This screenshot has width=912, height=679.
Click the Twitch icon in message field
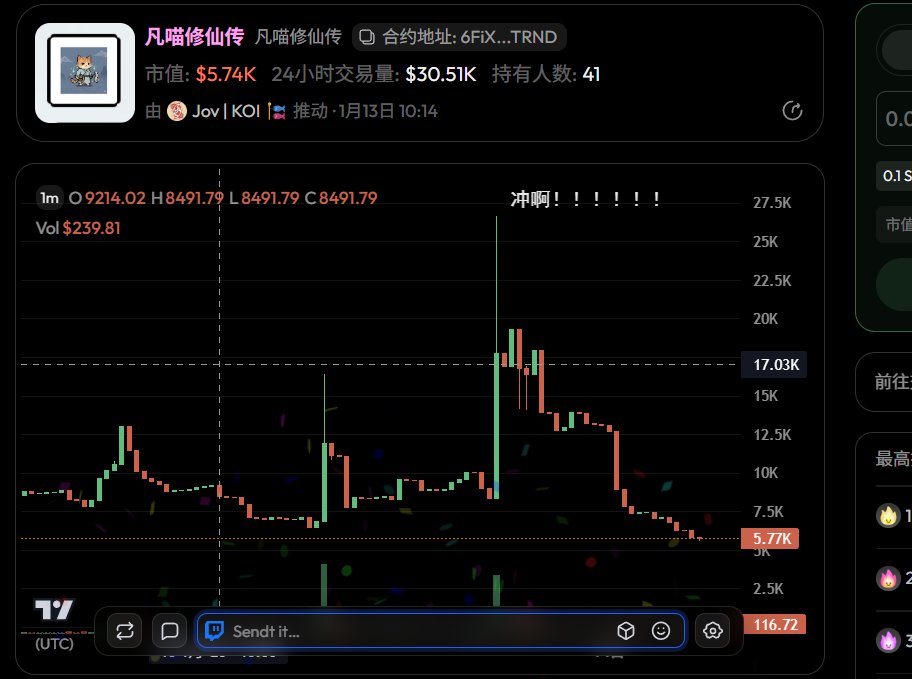(214, 631)
